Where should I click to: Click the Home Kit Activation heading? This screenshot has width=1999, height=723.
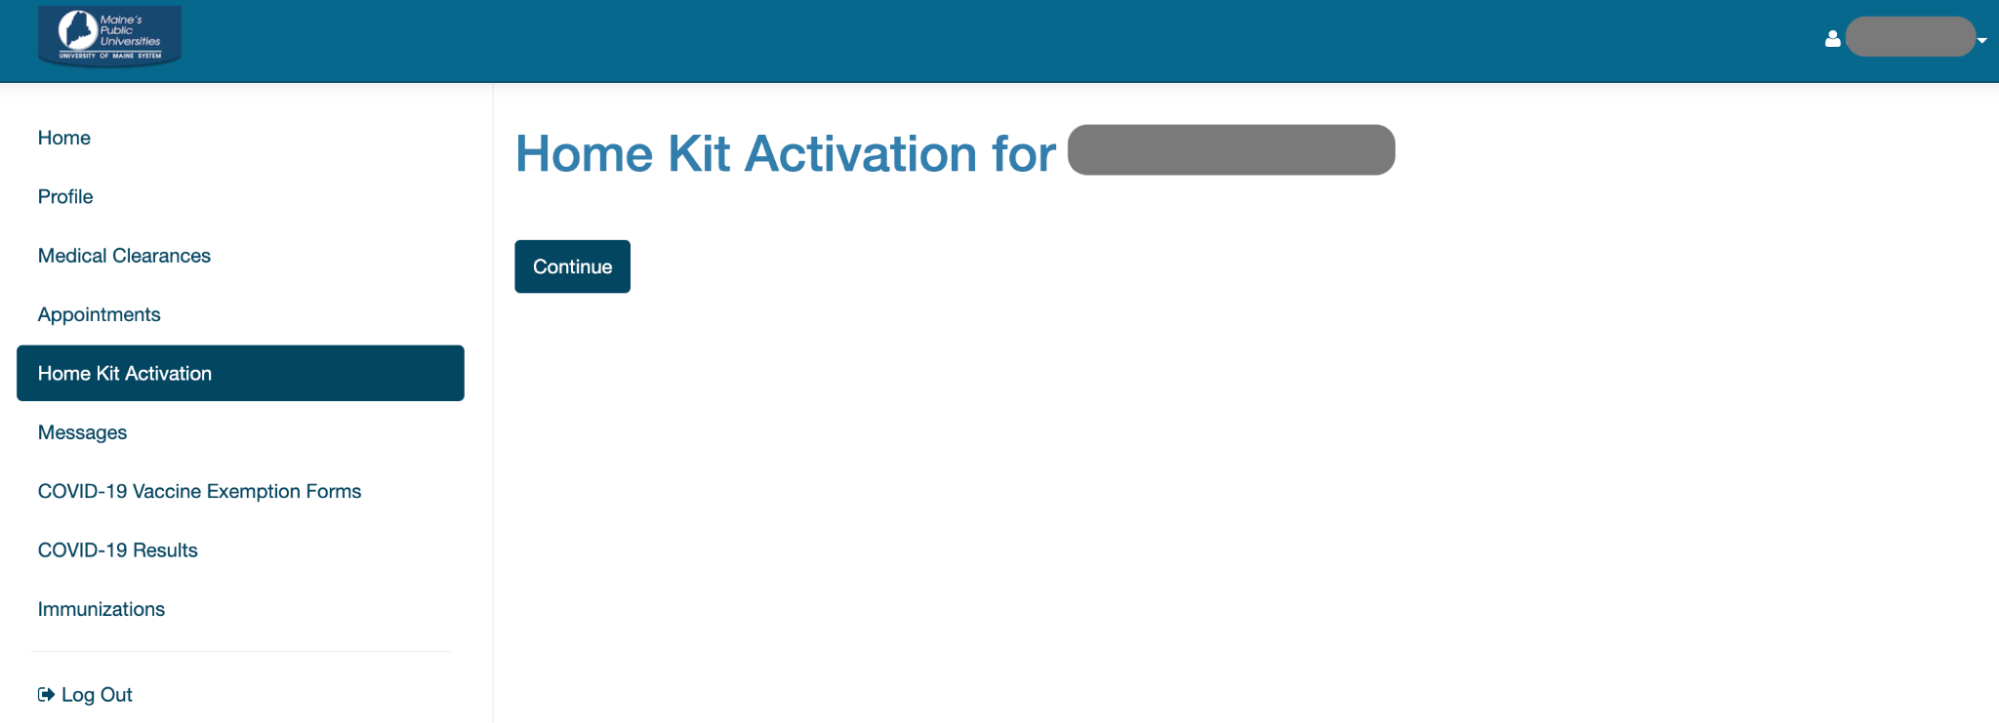point(785,154)
